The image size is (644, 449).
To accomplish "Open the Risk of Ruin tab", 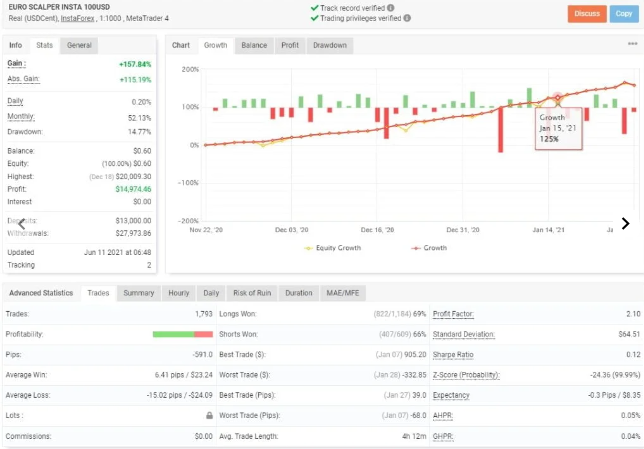I will 254,293.
